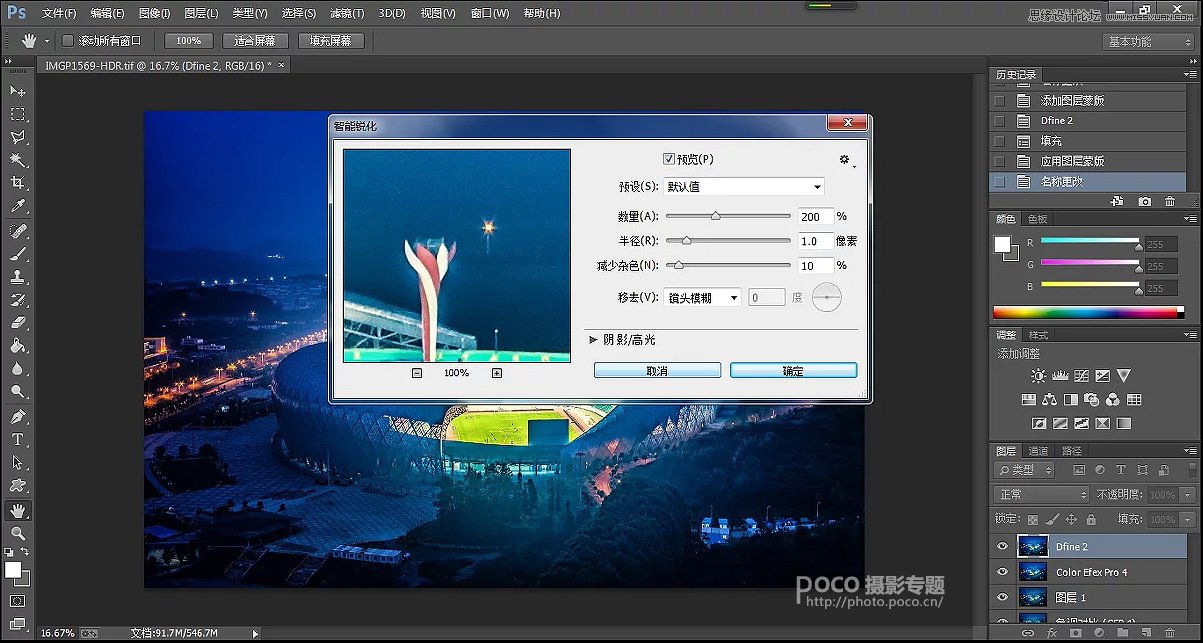Enable 'Scroll All Windows' (滚动所有窗口) checkbox
The image size is (1203, 643).
pos(68,41)
